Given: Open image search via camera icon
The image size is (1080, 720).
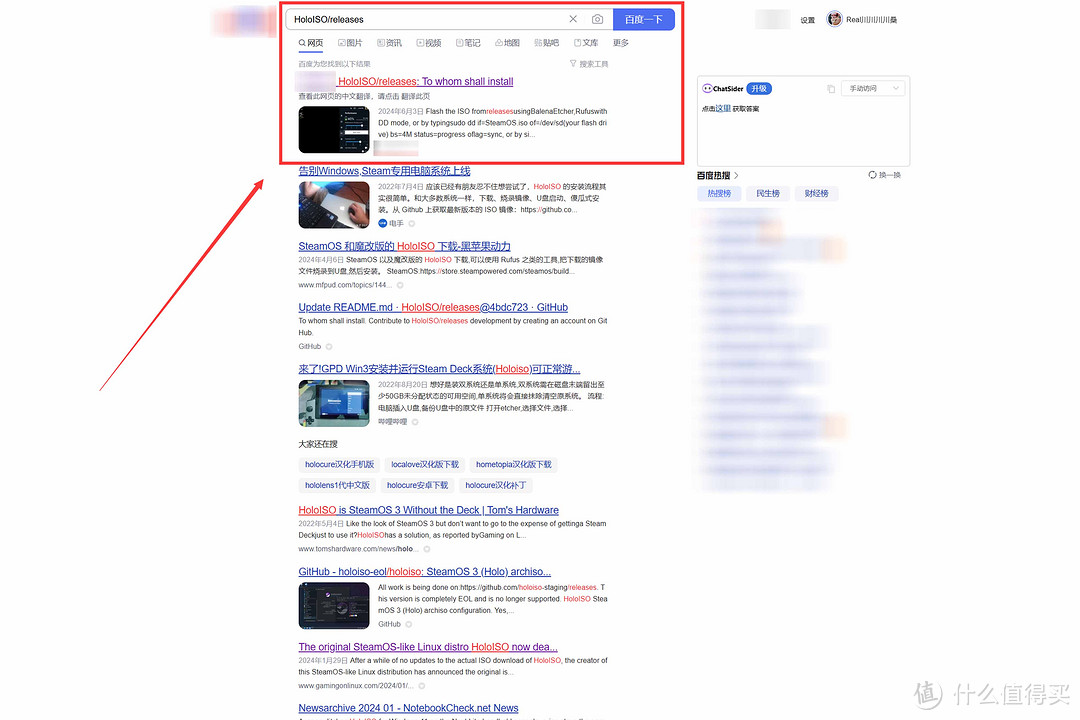Looking at the screenshot, I should [x=597, y=19].
